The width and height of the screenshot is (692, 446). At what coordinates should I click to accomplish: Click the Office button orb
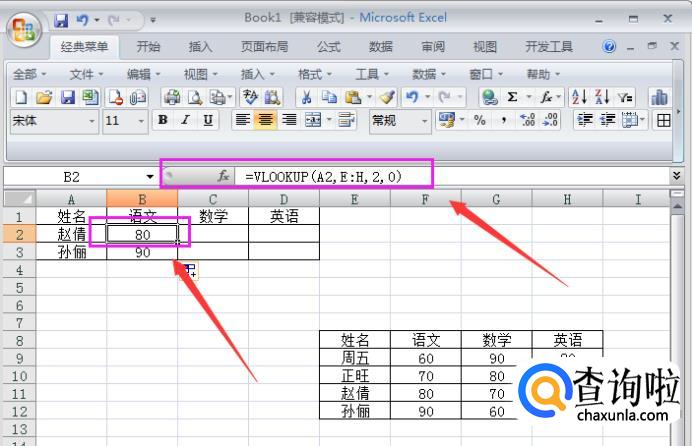tap(24, 30)
